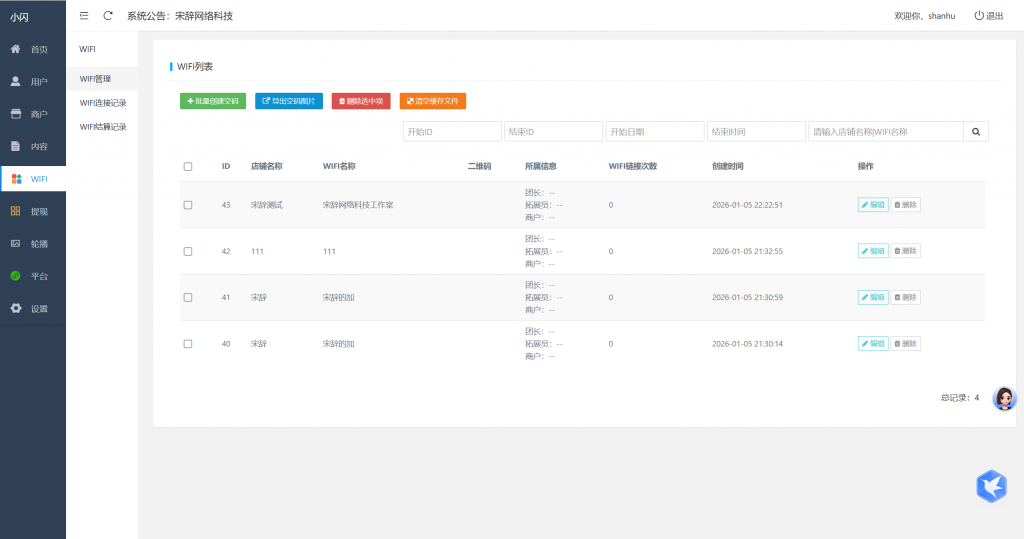Click the blue bird floating icon
The width and height of the screenshot is (1024, 539).
tap(990, 486)
